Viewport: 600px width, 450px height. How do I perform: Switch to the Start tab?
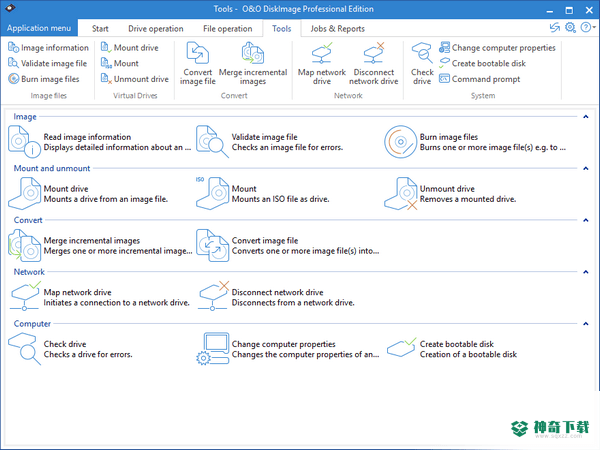[100, 29]
